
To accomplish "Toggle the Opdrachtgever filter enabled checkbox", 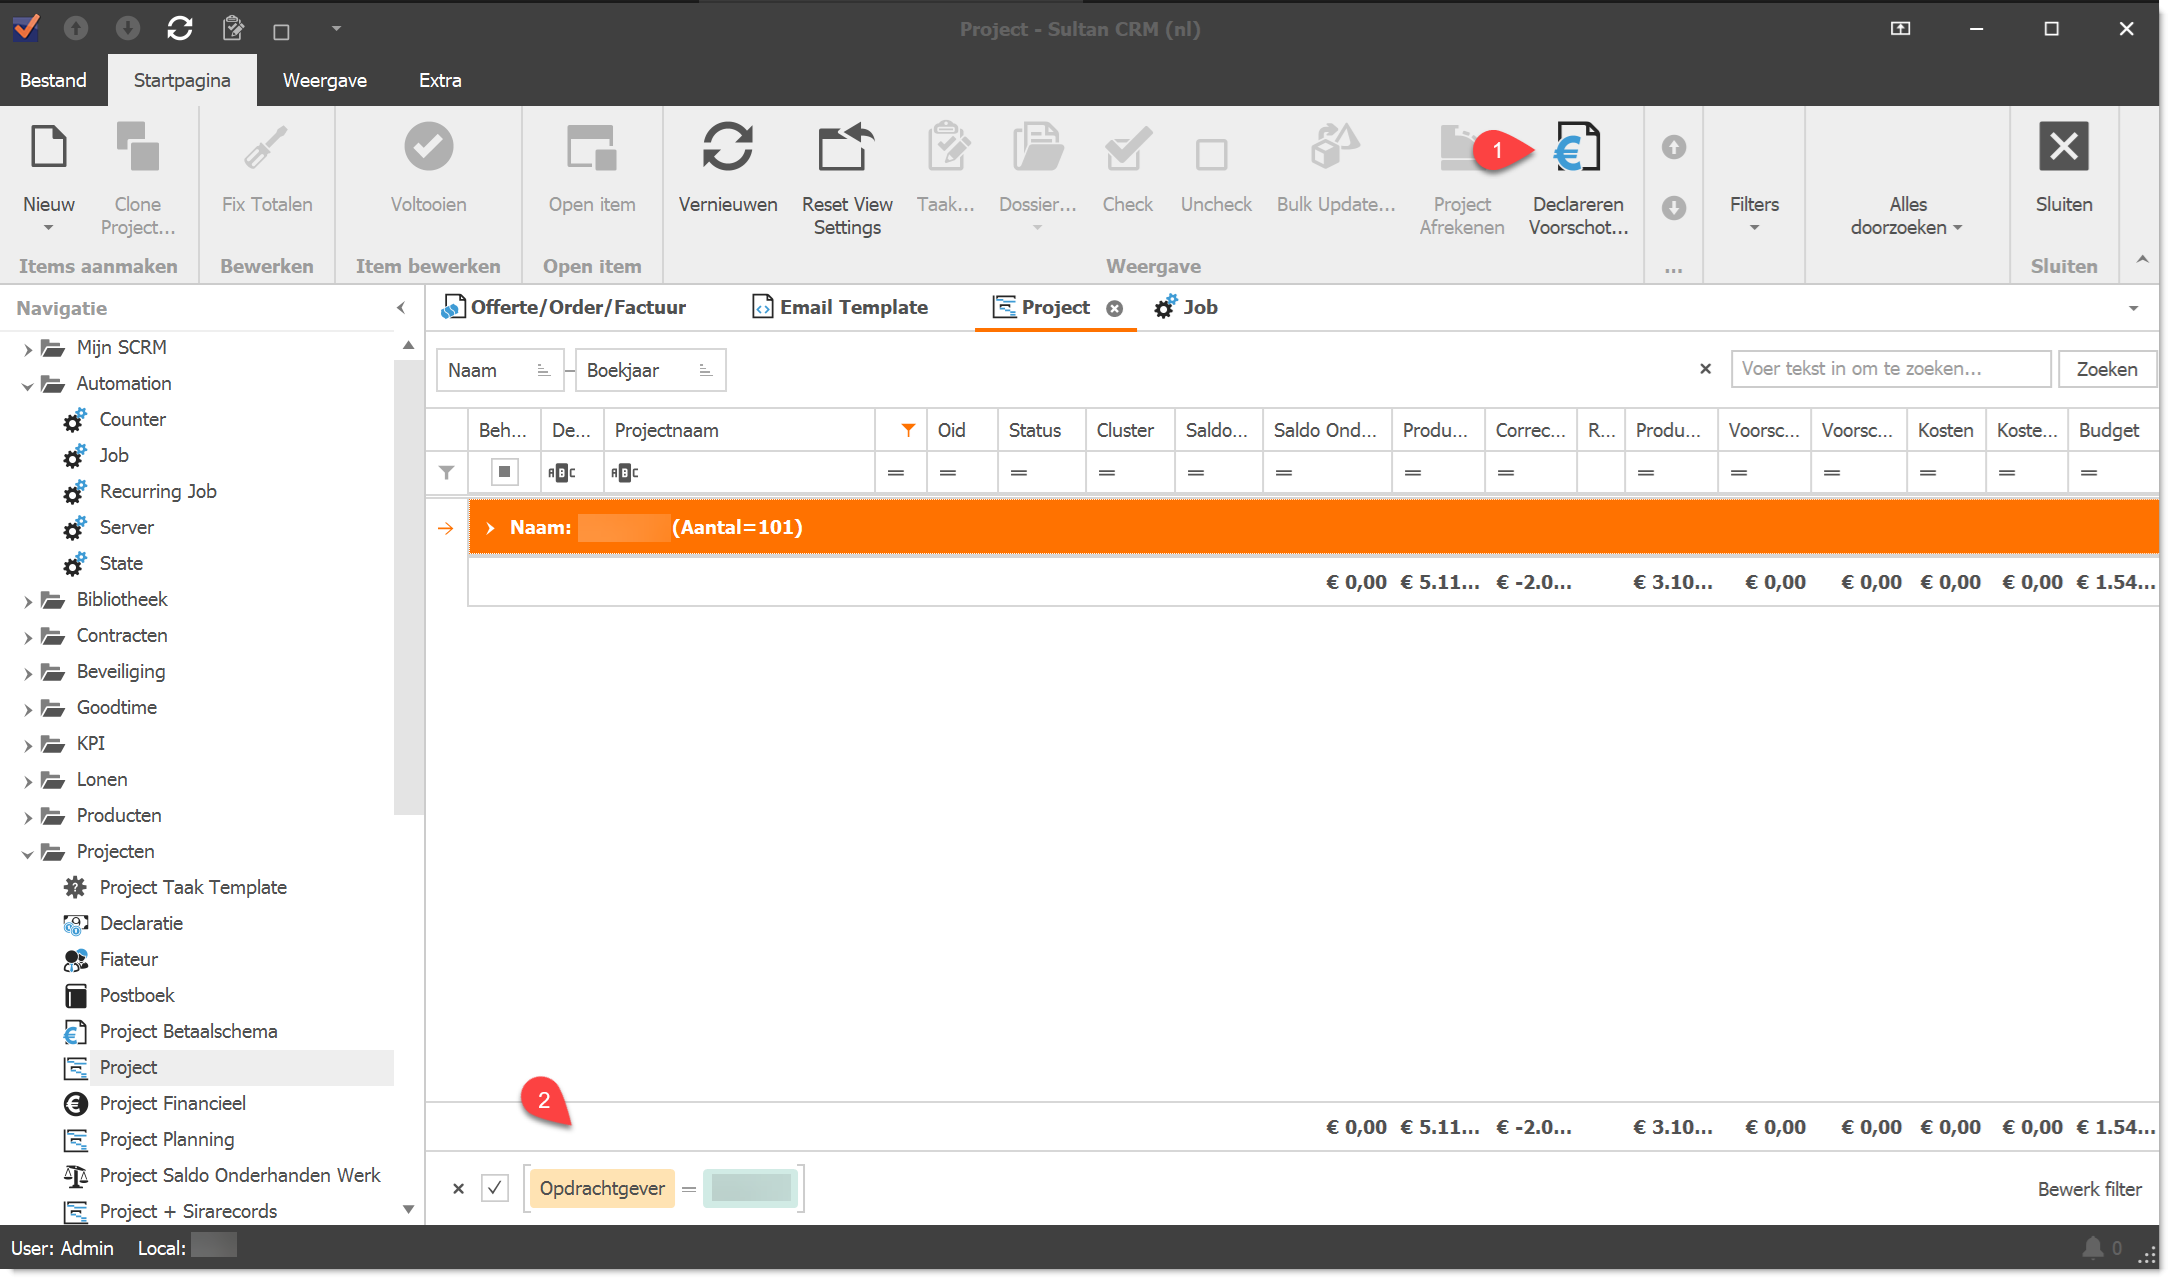I will click(x=495, y=1188).
